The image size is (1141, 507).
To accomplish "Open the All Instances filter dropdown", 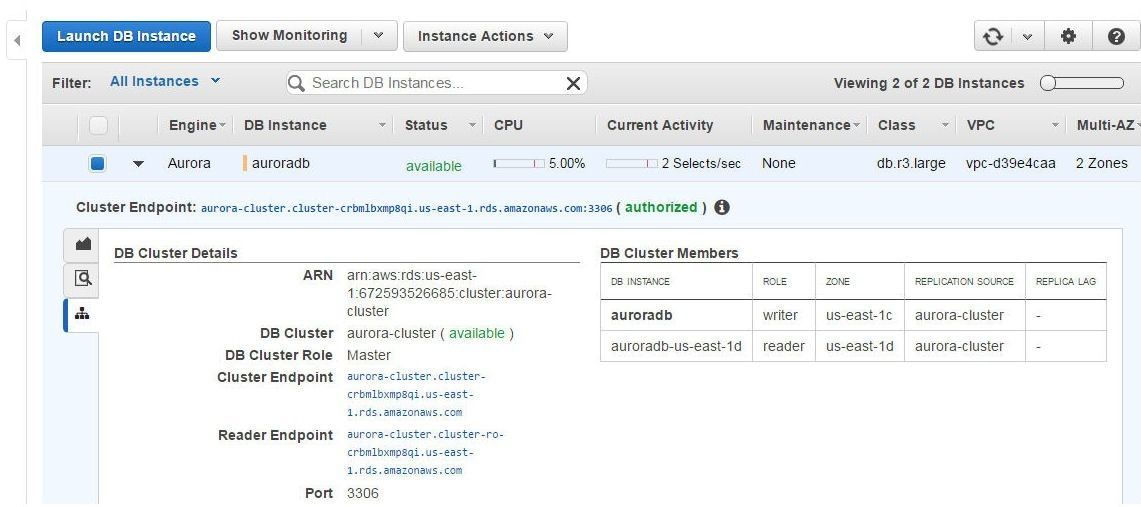I will [164, 81].
